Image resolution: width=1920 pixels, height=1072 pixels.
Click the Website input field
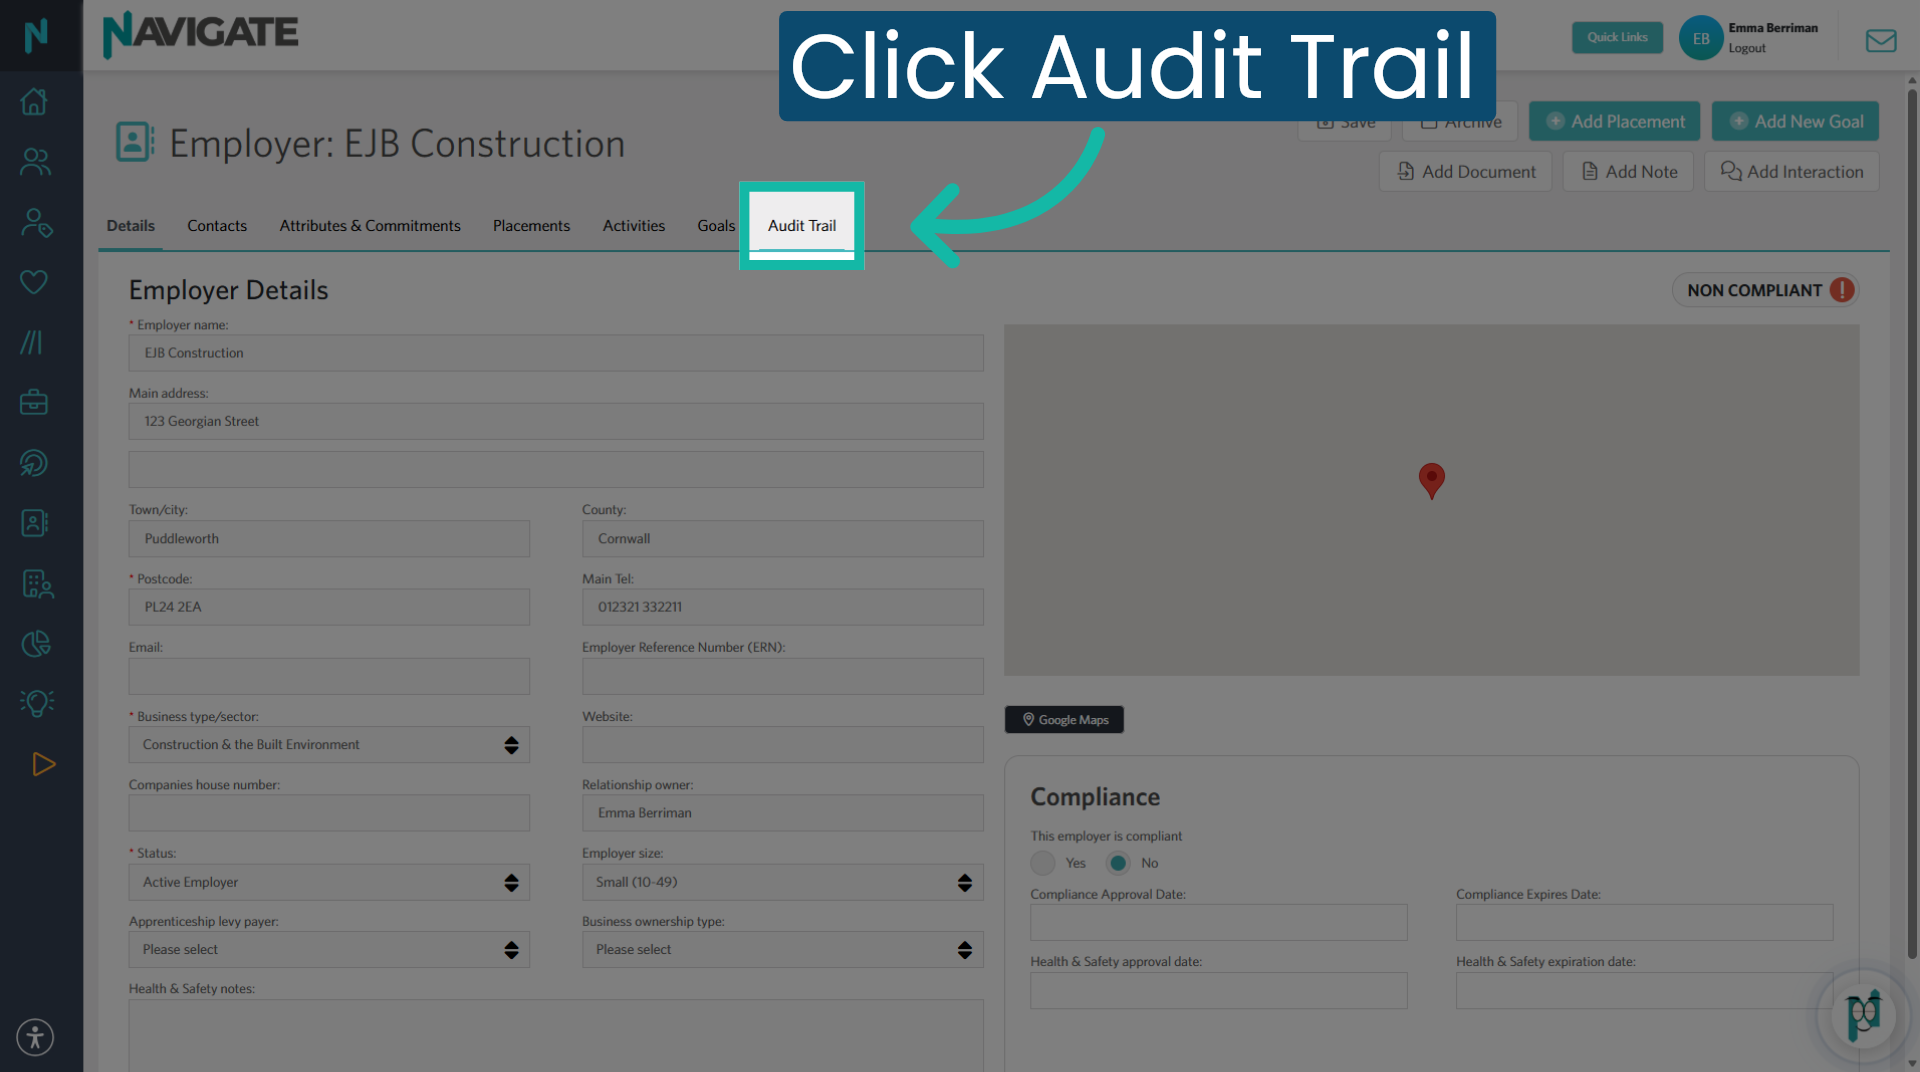(x=783, y=745)
